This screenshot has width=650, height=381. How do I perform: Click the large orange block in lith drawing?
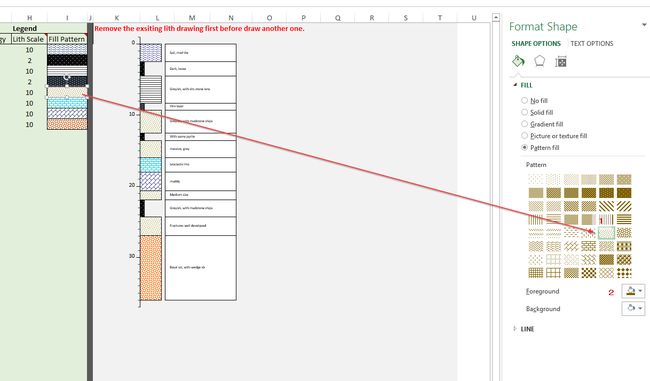click(151, 268)
